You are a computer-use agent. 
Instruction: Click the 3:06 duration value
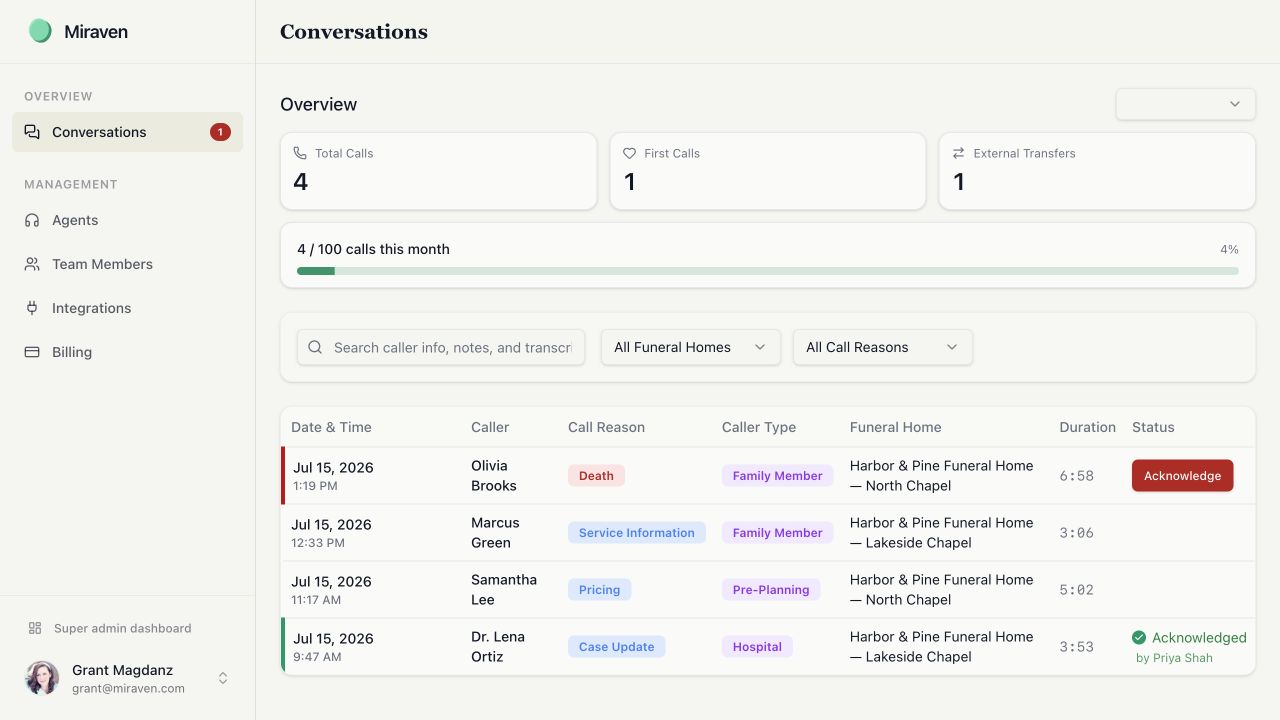click(x=1076, y=533)
